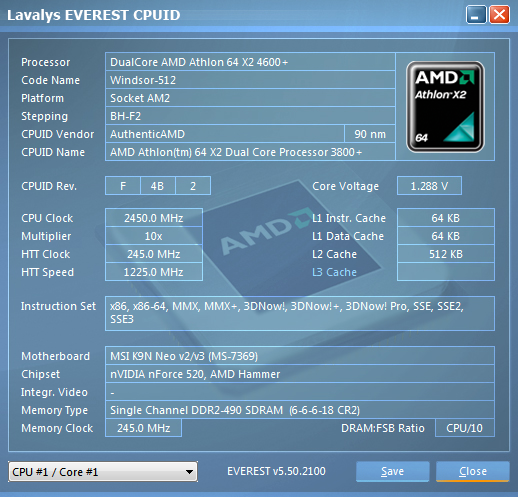The height and width of the screenshot is (497, 518).
Task: Click the DRAM:FSB Ratio CPU/10 box
Action: coord(465,428)
